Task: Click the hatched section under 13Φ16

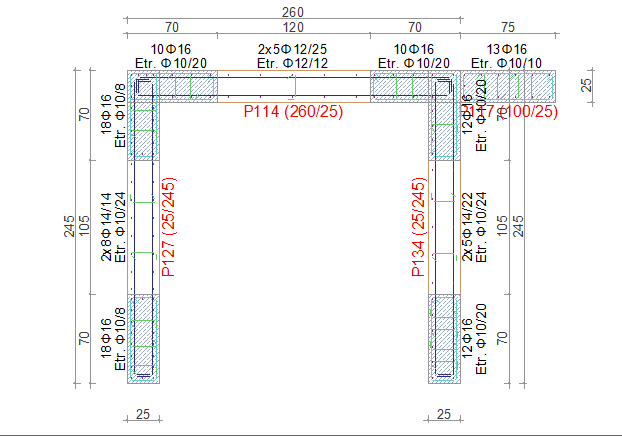Action: (x=508, y=86)
